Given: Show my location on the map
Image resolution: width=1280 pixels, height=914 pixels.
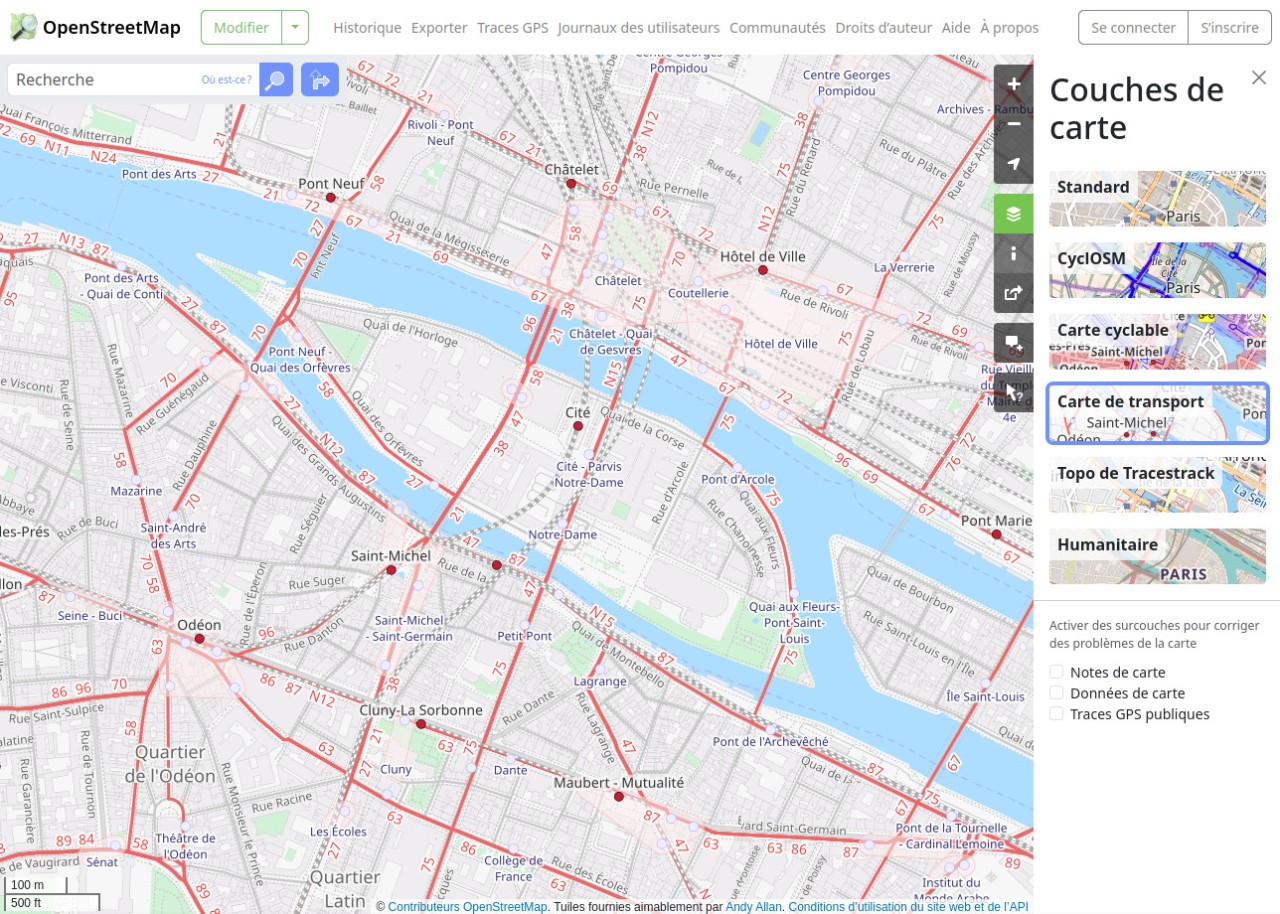Looking at the screenshot, I should 1014,164.
